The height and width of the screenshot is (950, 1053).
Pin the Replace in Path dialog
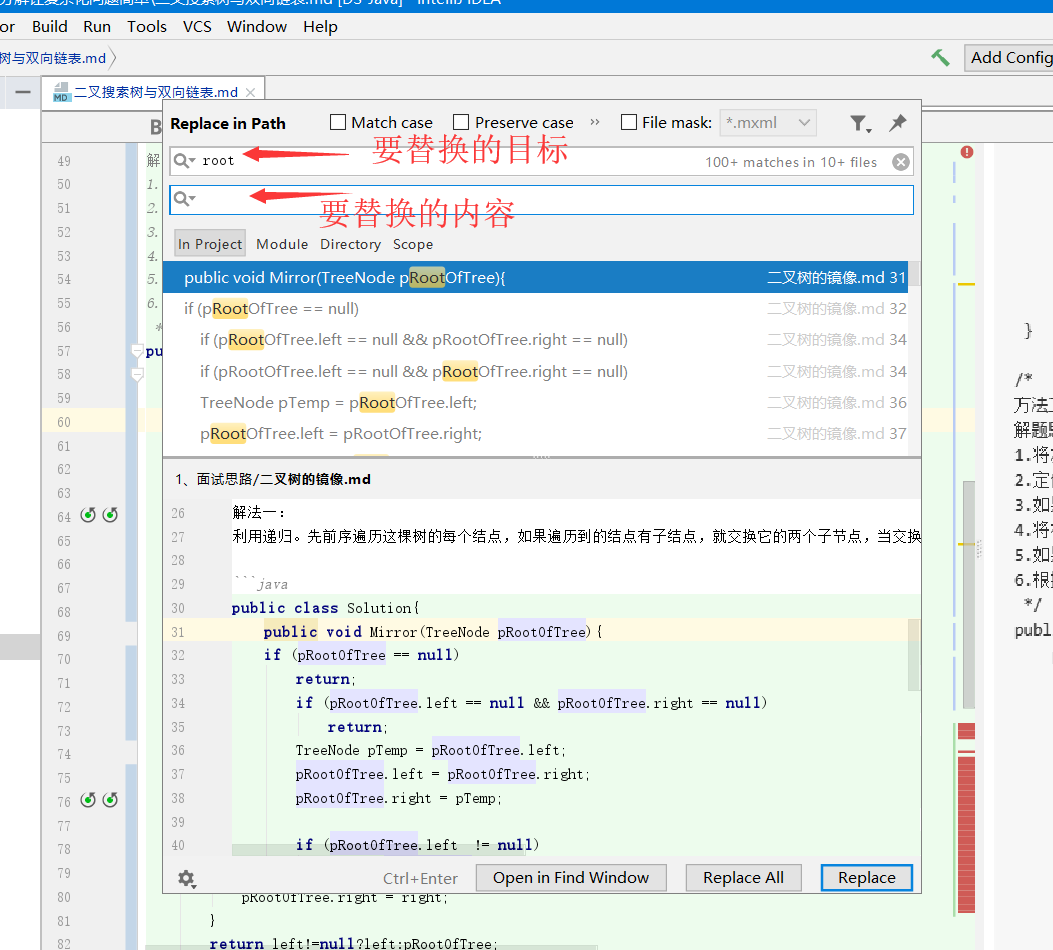[x=897, y=123]
